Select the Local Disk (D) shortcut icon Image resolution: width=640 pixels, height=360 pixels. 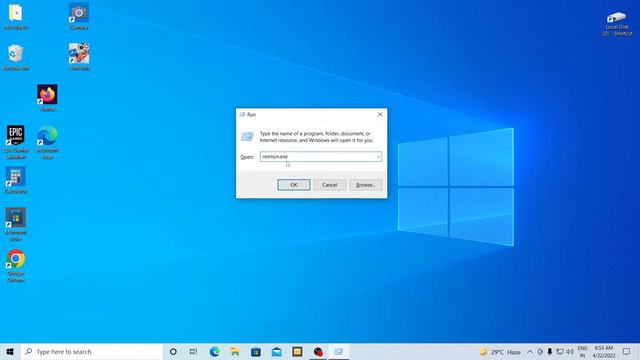coord(617,24)
